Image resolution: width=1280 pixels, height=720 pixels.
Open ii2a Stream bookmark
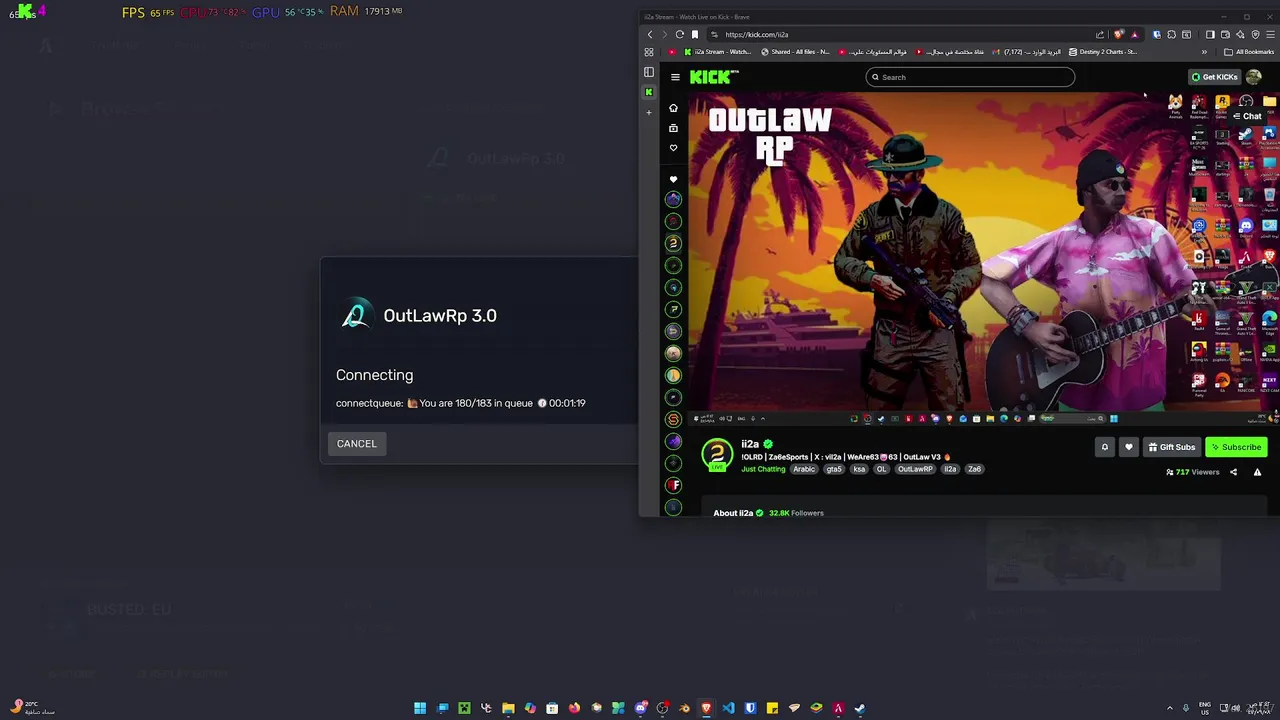pos(717,52)
